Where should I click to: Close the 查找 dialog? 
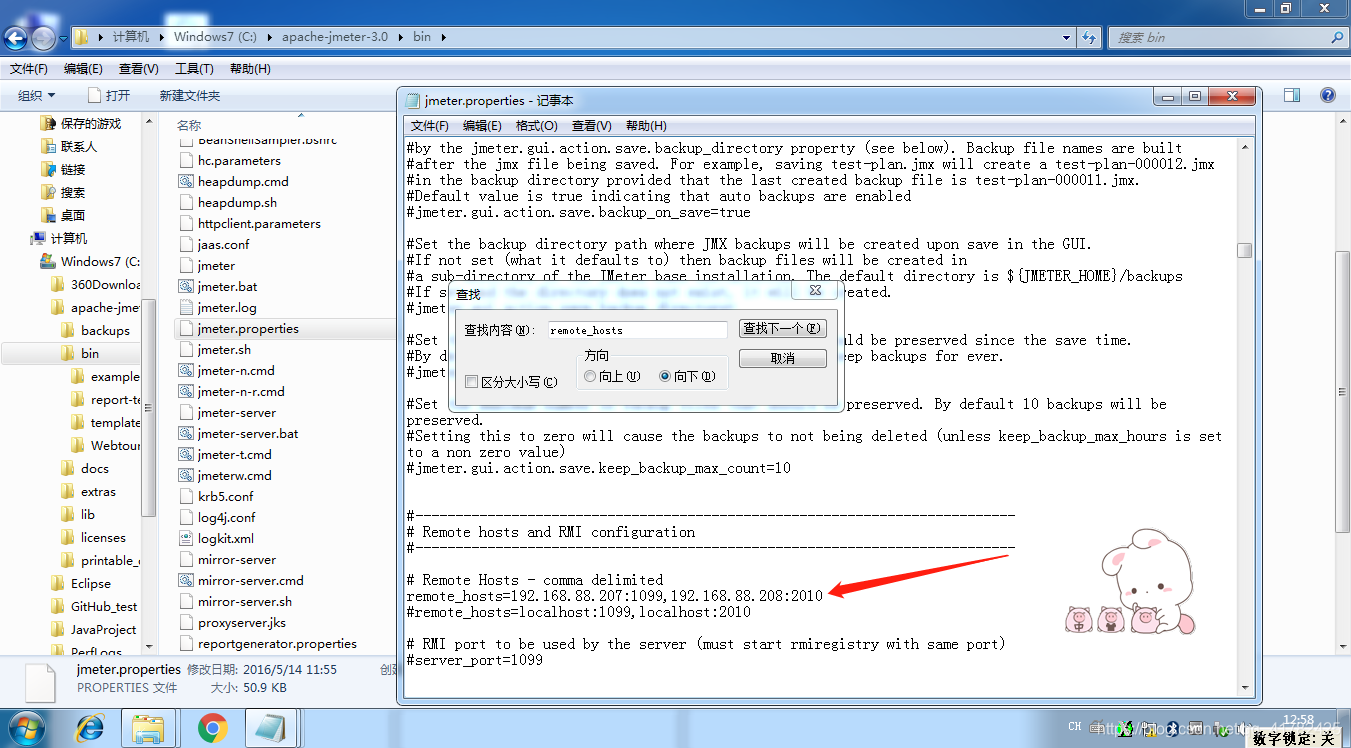(x=813, y=291)
